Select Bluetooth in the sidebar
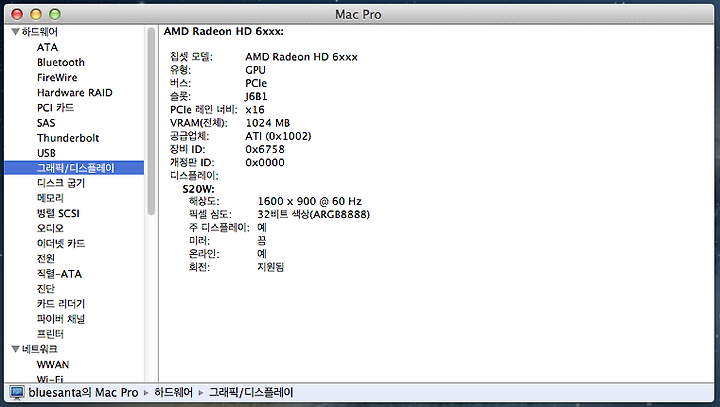The width and height of the screenshot is (720, 407). [x=61, y=62]
